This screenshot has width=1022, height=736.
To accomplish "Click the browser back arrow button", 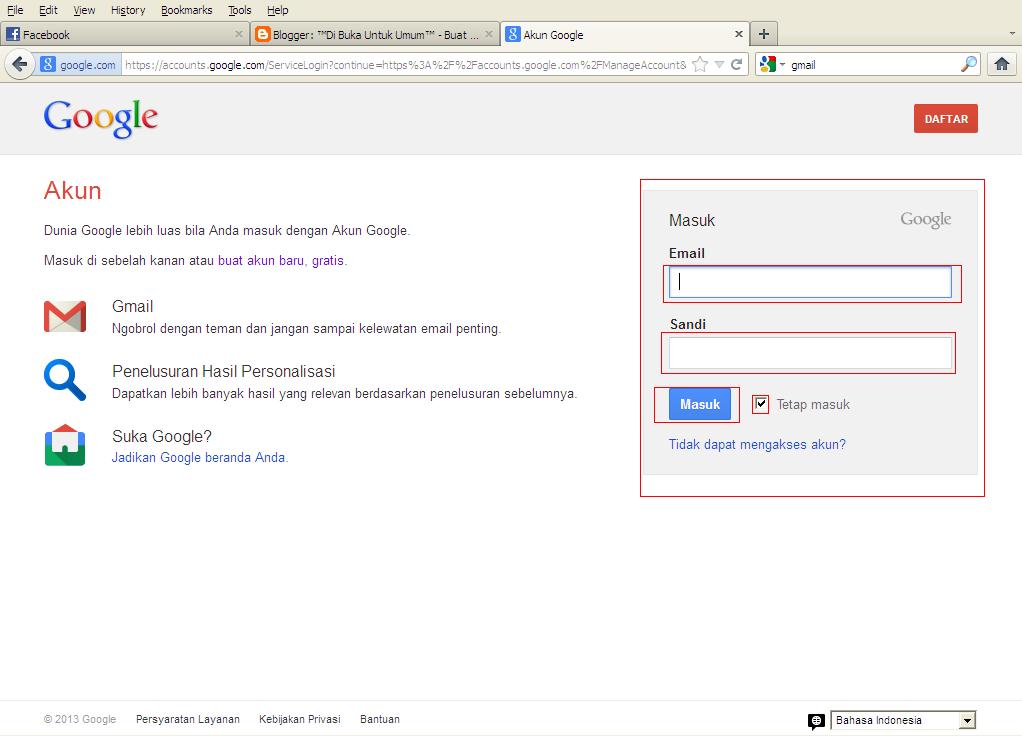I will tap(20, 65).
